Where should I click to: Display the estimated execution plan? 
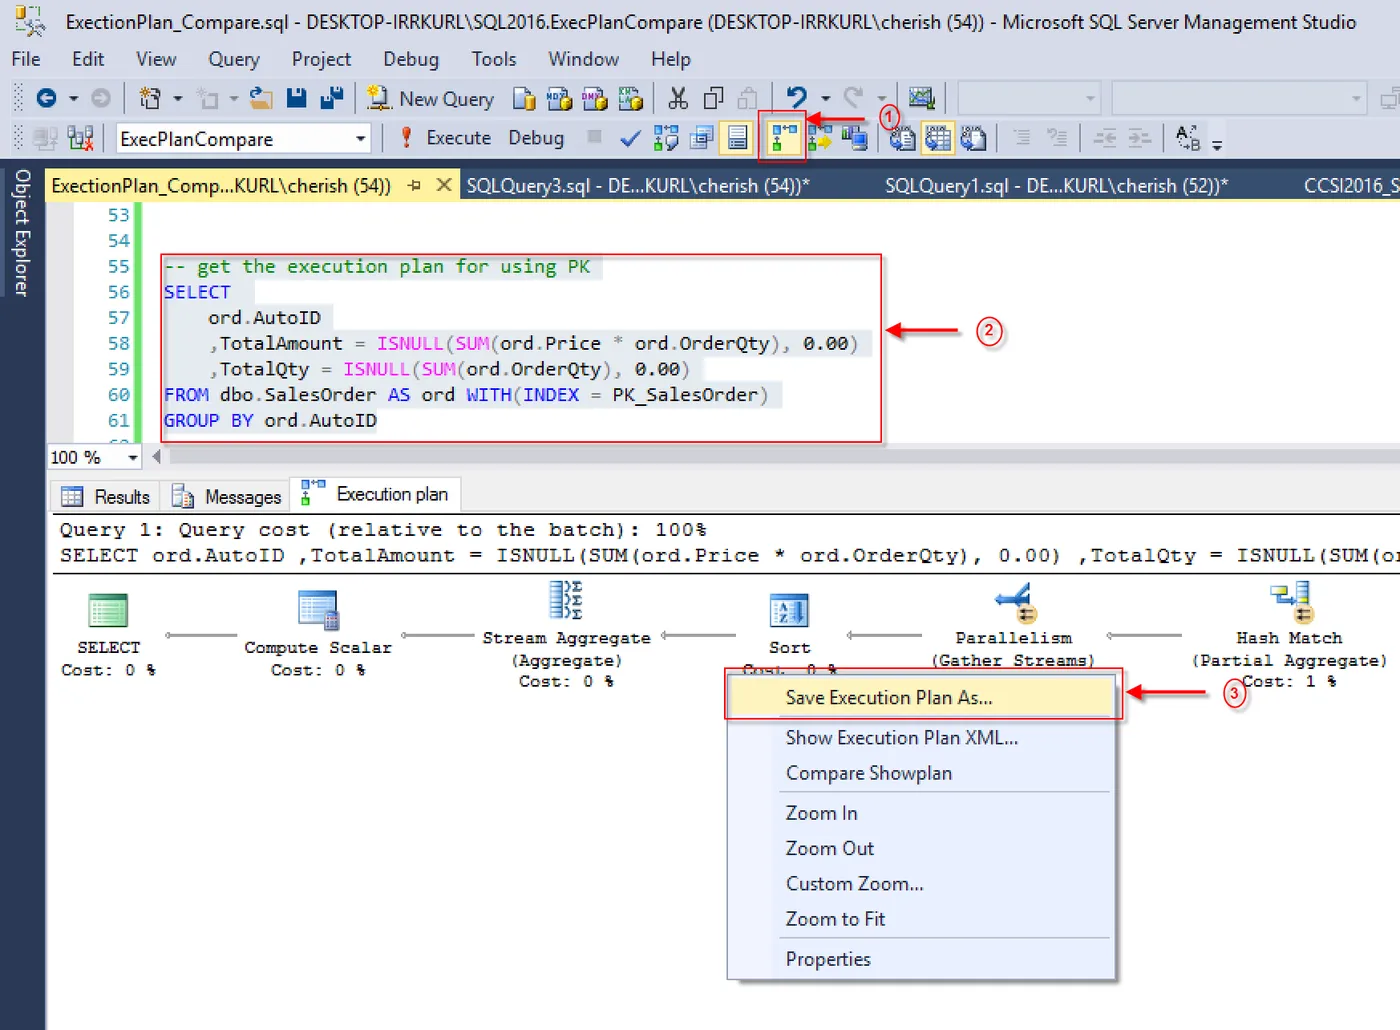point(665,138)
